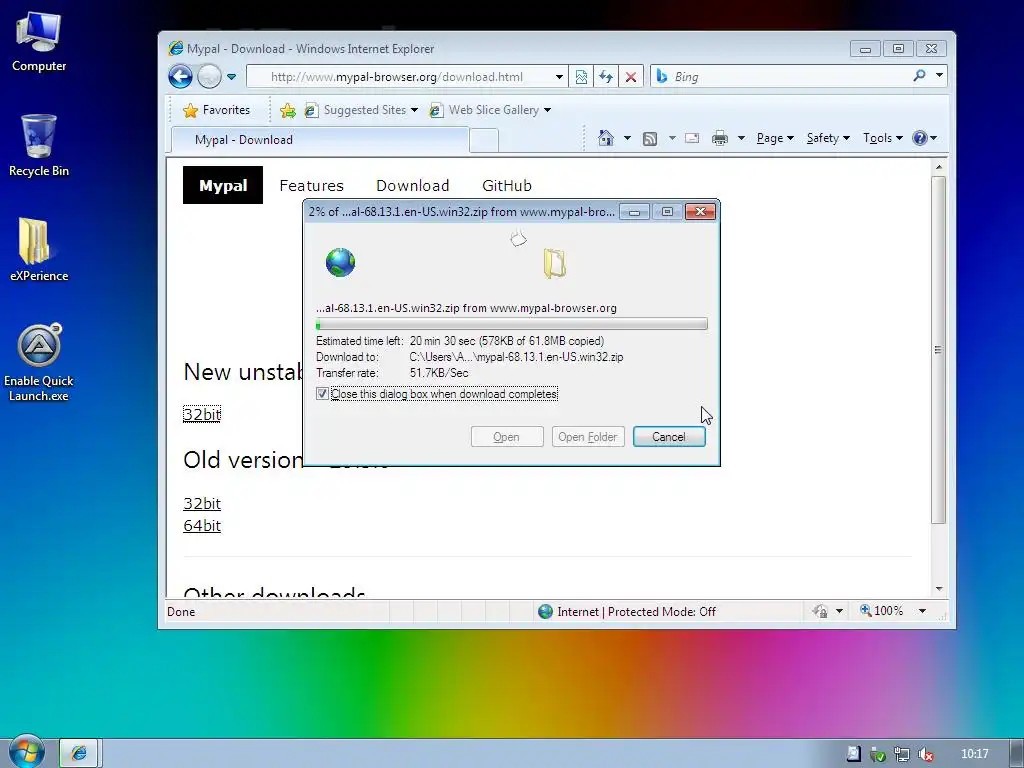Image resolution: width=1024 pixels, height=768 pixels.
Task: Click the Safely Remove Hardware tray icon
Action: 878,754
